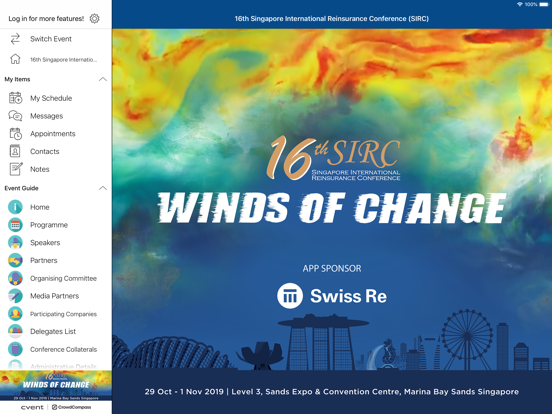Screen dimensions: 552x414
Task: Open Delegates List
Action: 53,332
